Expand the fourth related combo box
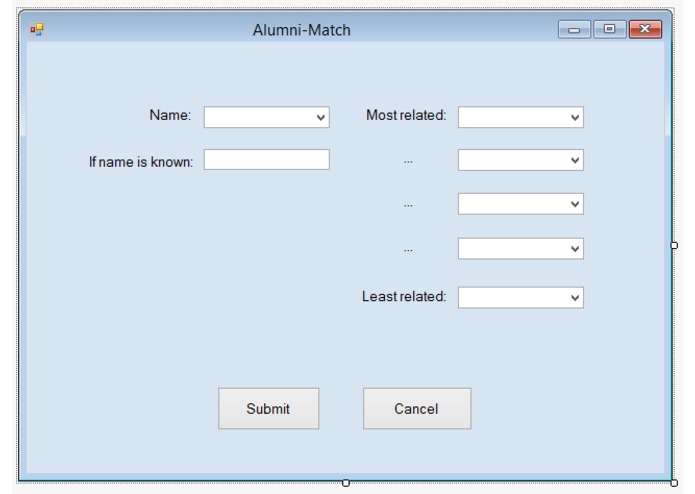 click(521, 249)
